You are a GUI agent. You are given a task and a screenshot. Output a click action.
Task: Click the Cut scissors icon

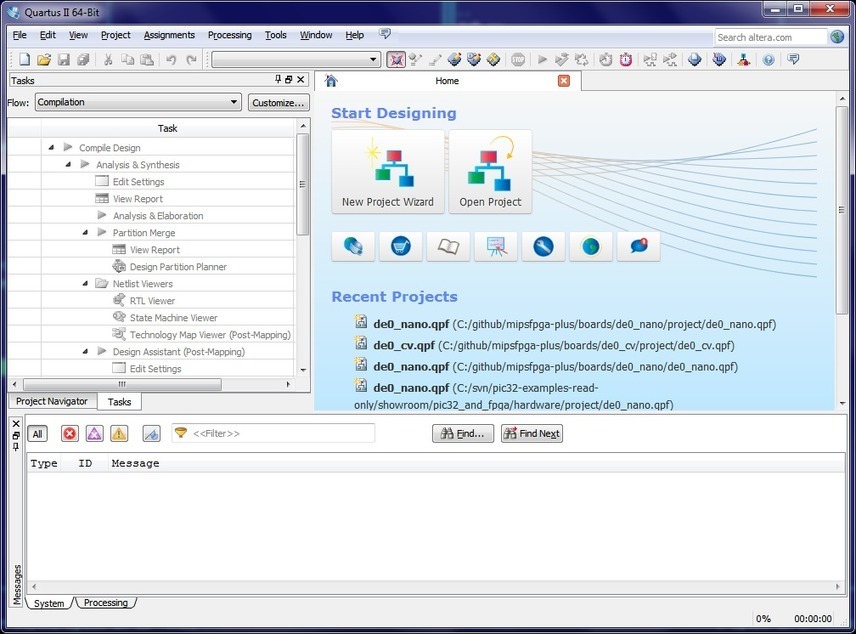pos(108,60)
